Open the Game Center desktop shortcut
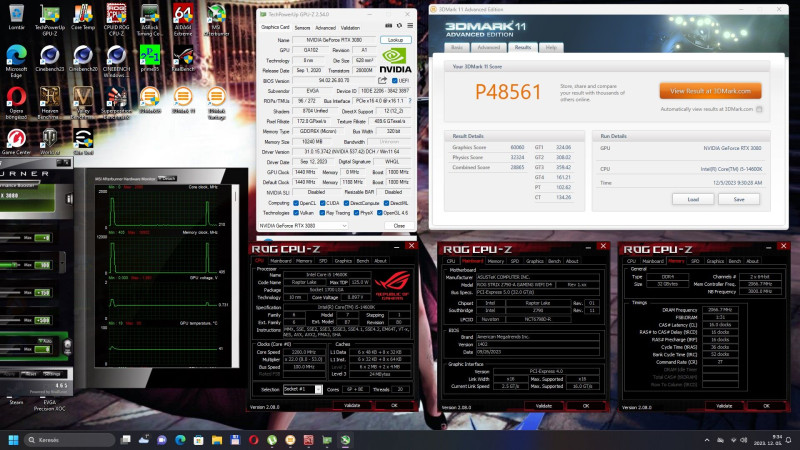The image size is (800, 450). tap(16, 142)
